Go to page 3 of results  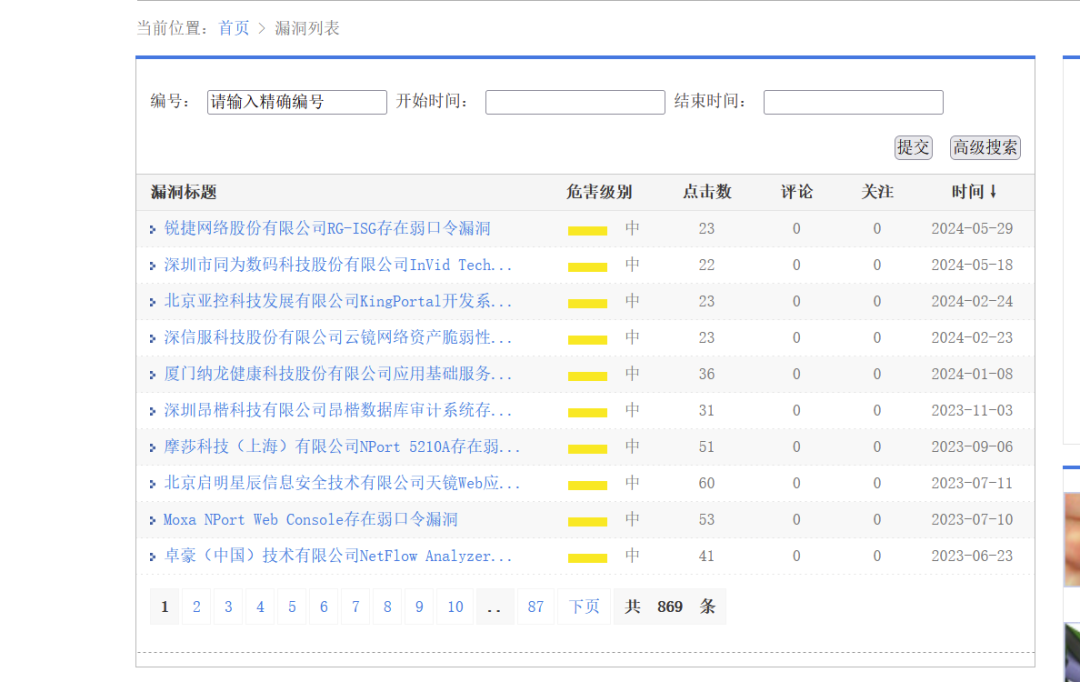coord(228,607)
